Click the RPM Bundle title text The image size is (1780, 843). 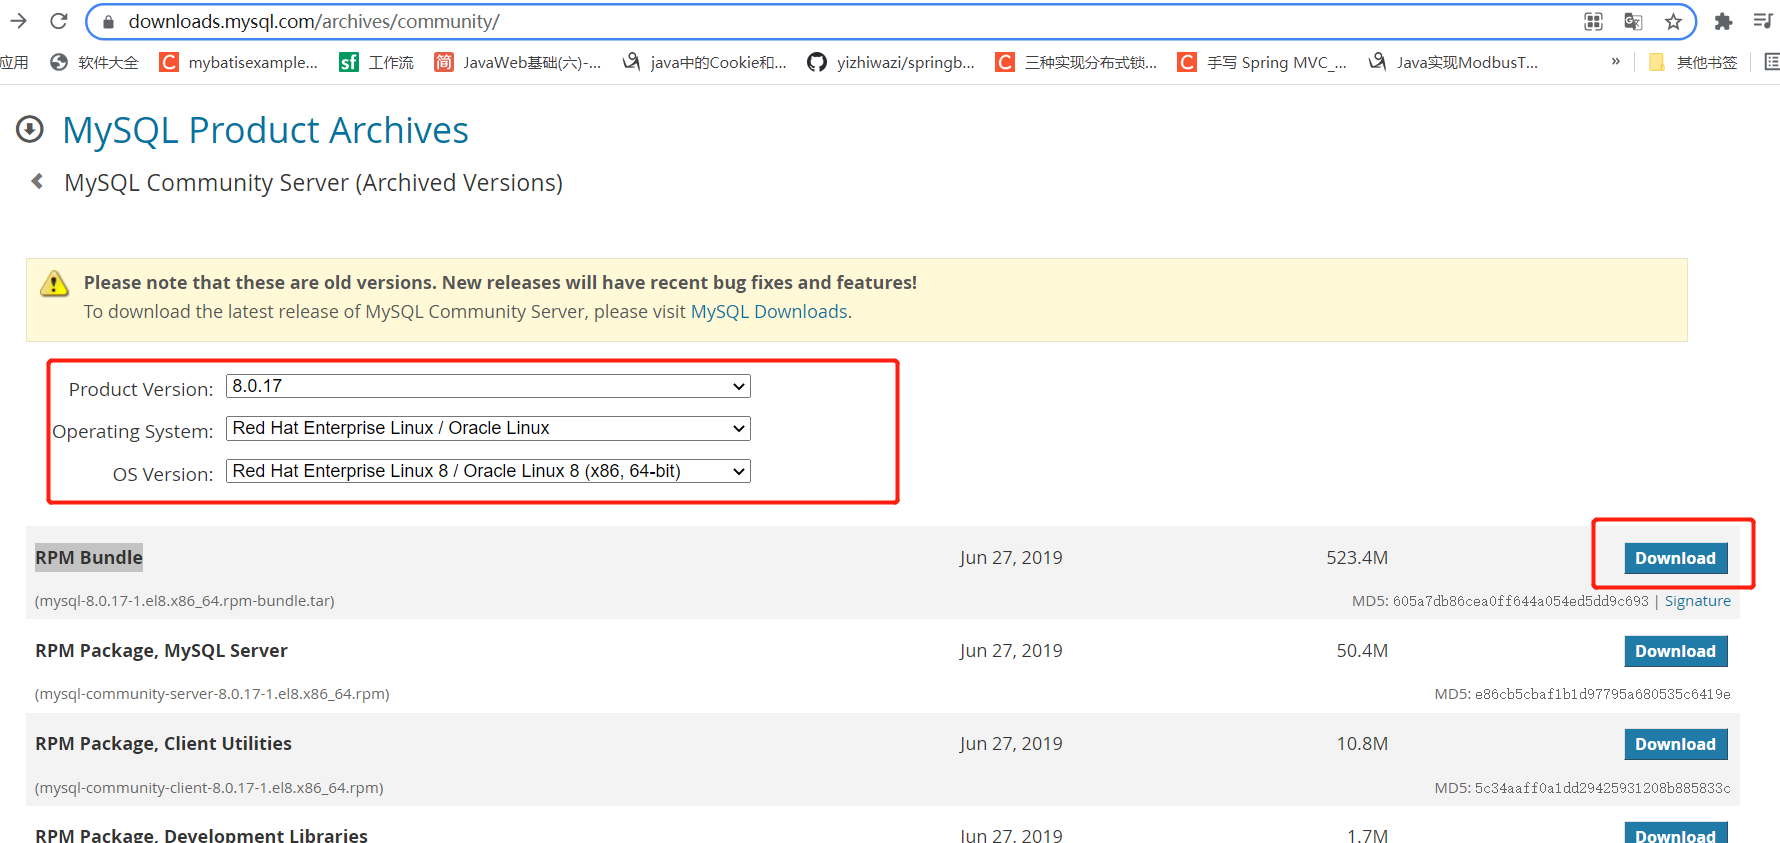tap(89, 557)
